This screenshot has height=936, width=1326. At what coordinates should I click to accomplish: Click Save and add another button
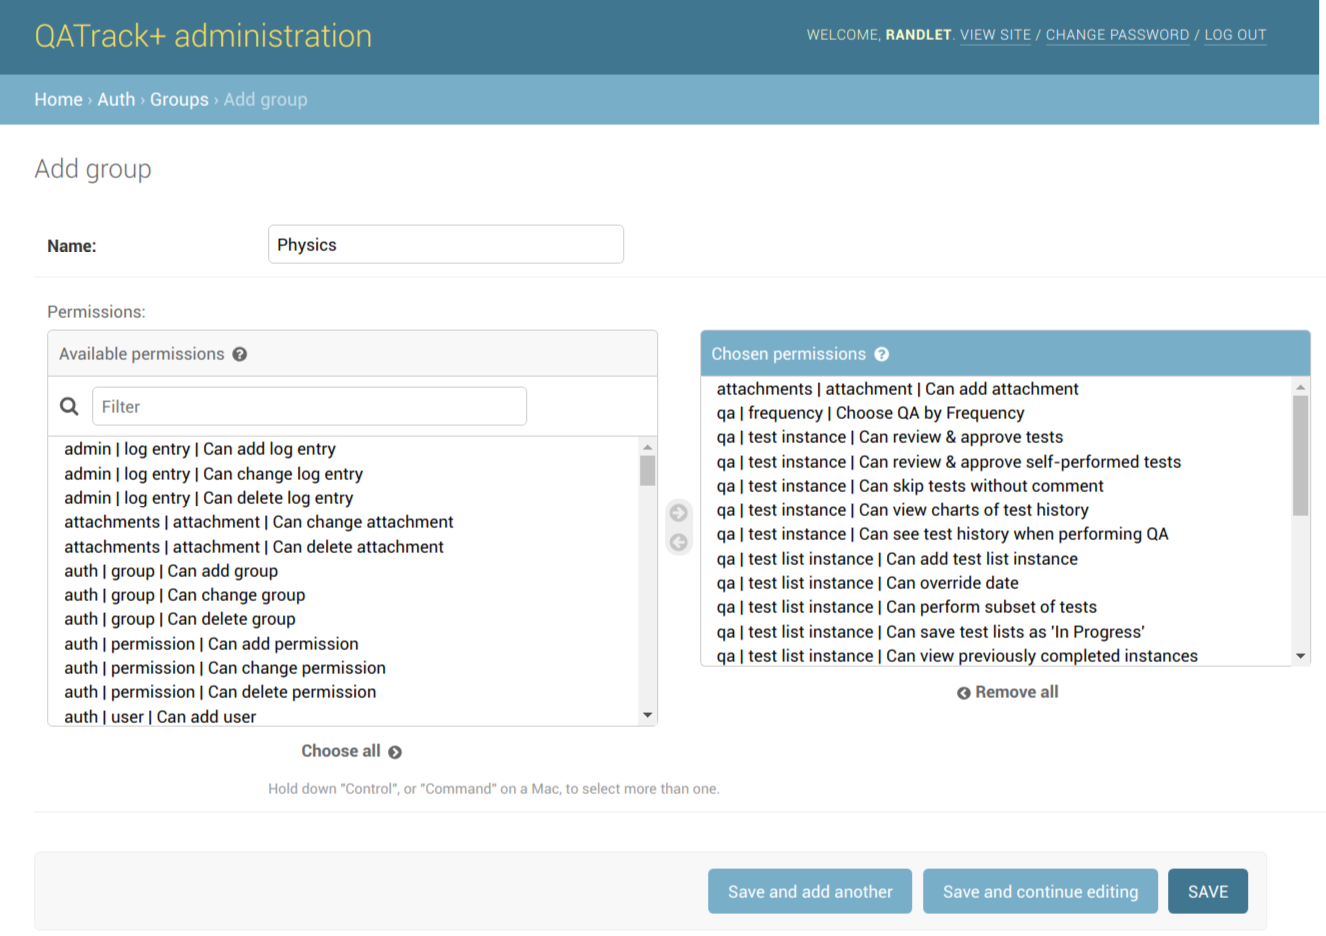coord(810,891)
